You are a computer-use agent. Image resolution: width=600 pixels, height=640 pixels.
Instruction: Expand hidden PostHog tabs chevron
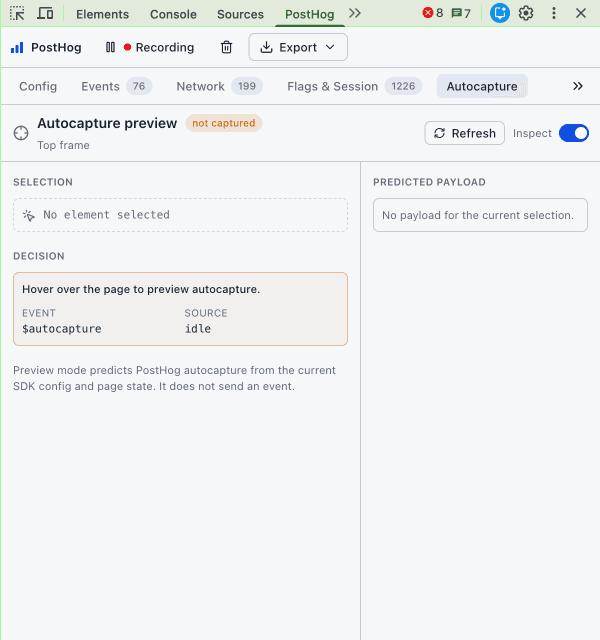(x=578, y=86)
